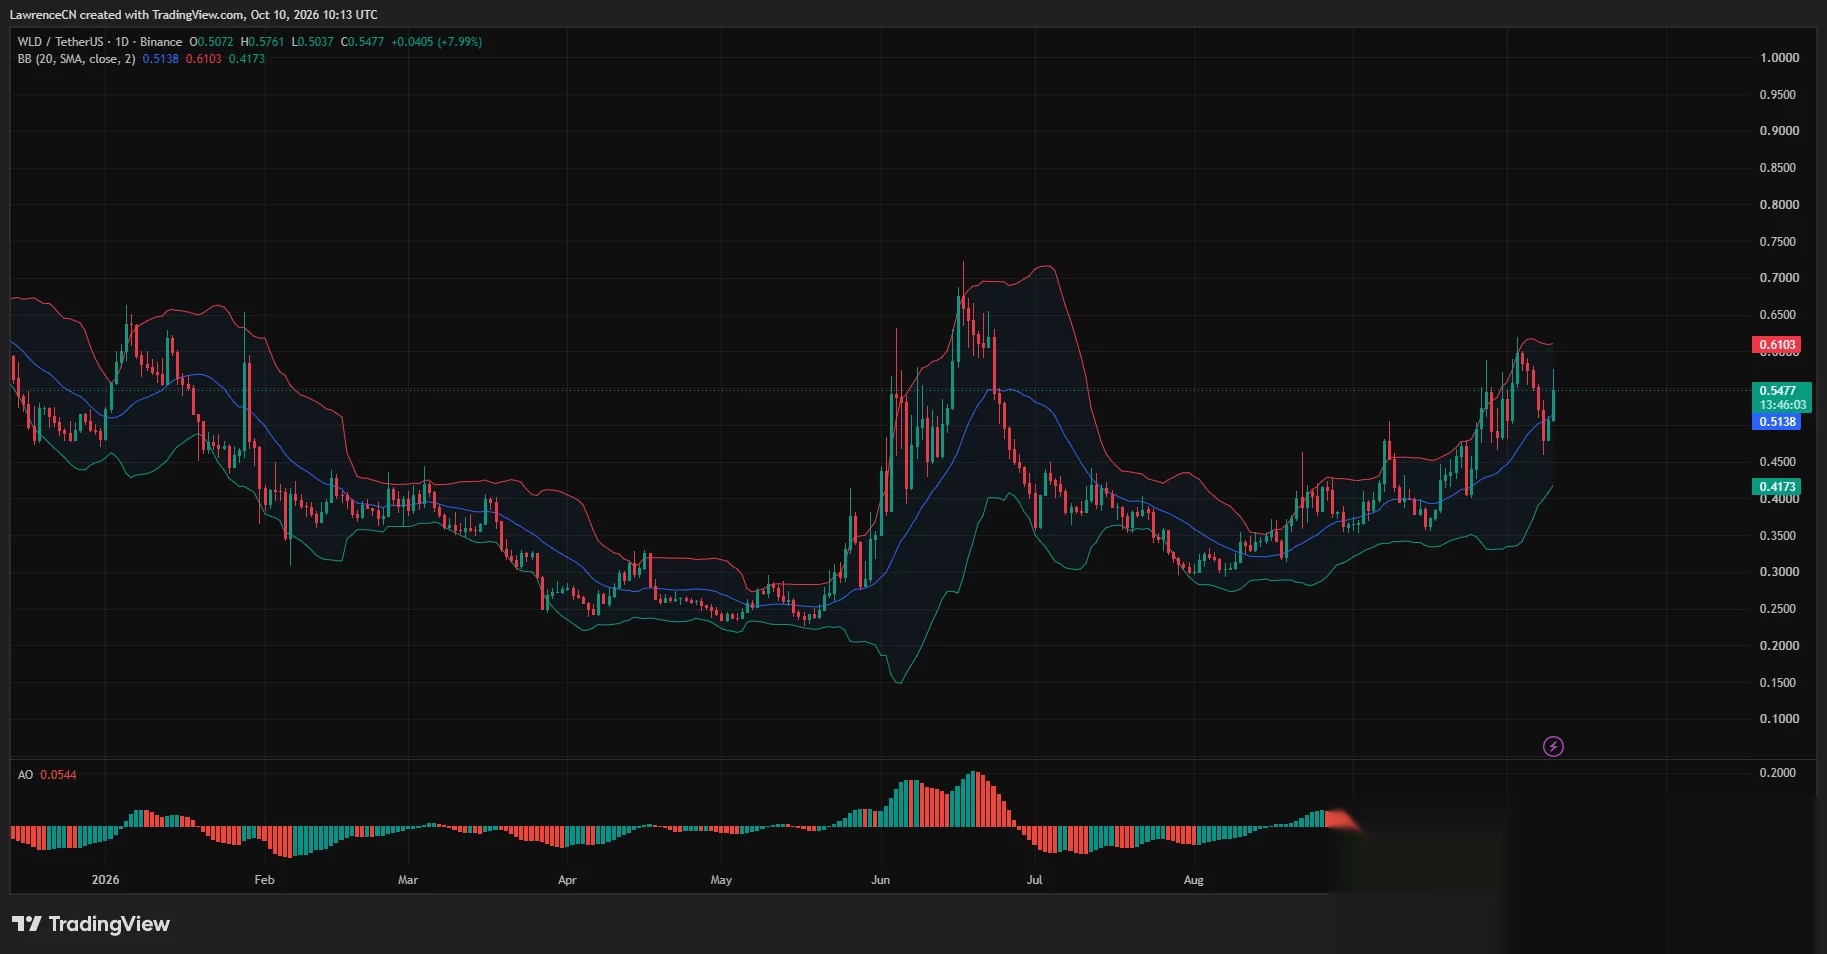Click the Feb label on time axis
1827x954 pixels.
[264, 880]
